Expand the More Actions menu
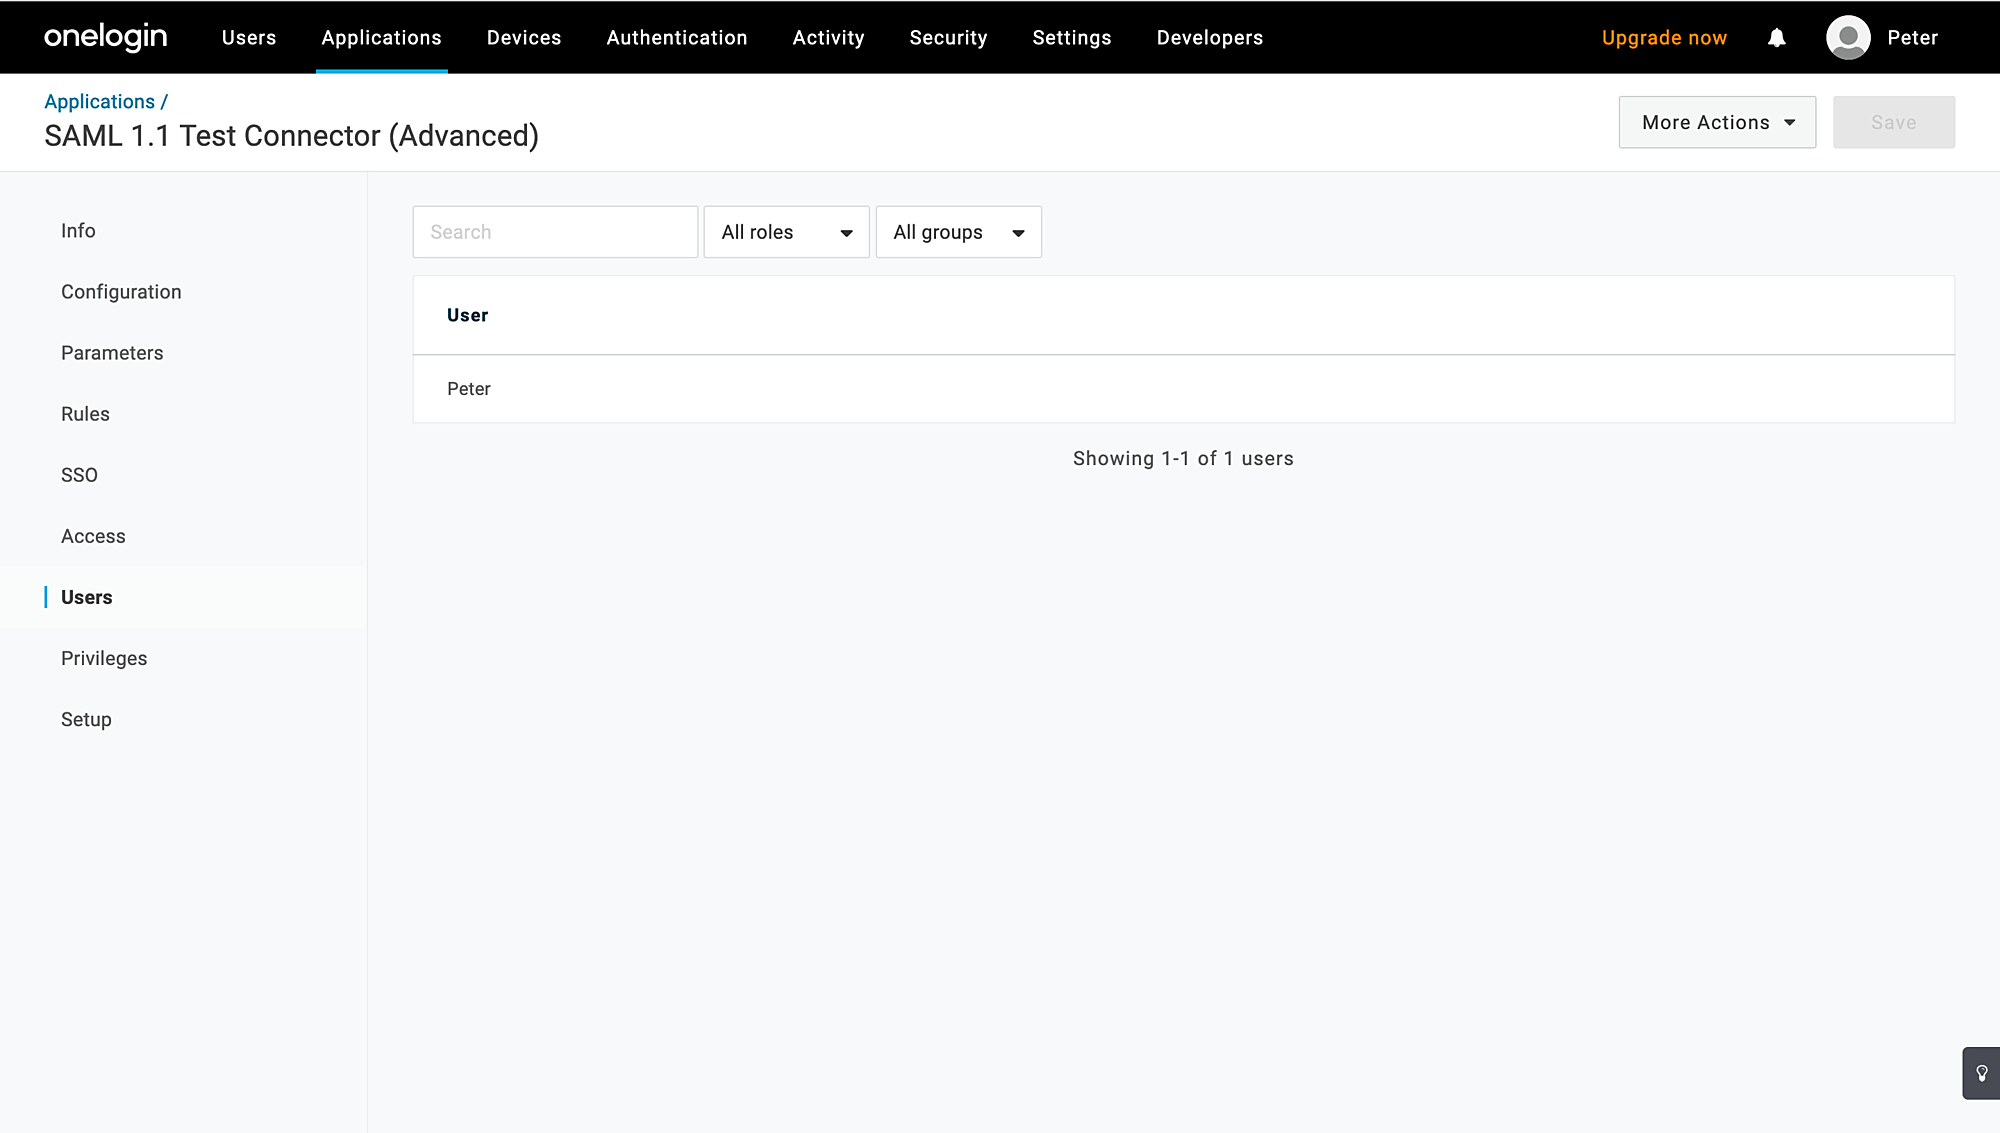Image resolution: width=2000 pixels, height=1133 pixels. [1716, 122]
